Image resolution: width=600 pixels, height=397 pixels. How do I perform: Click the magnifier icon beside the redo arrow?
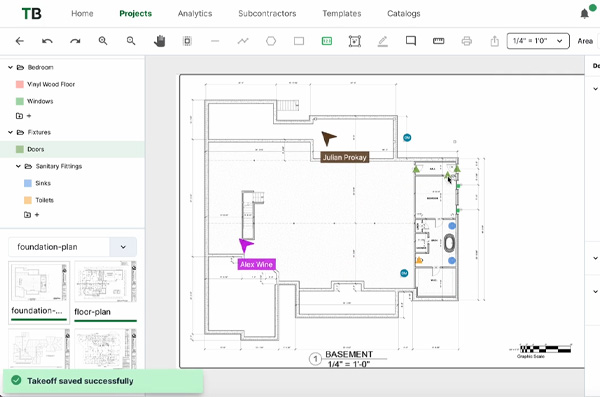[x=103, y=41]
